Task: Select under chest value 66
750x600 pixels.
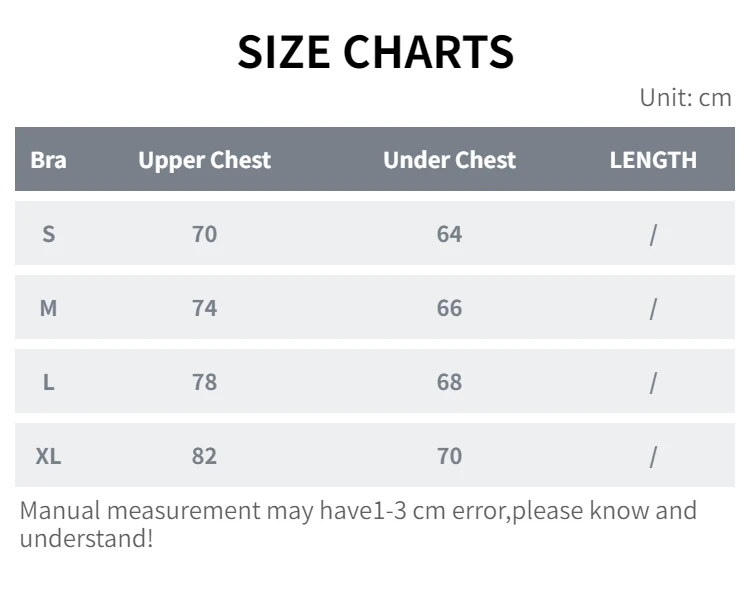Action: pos(450,308)
